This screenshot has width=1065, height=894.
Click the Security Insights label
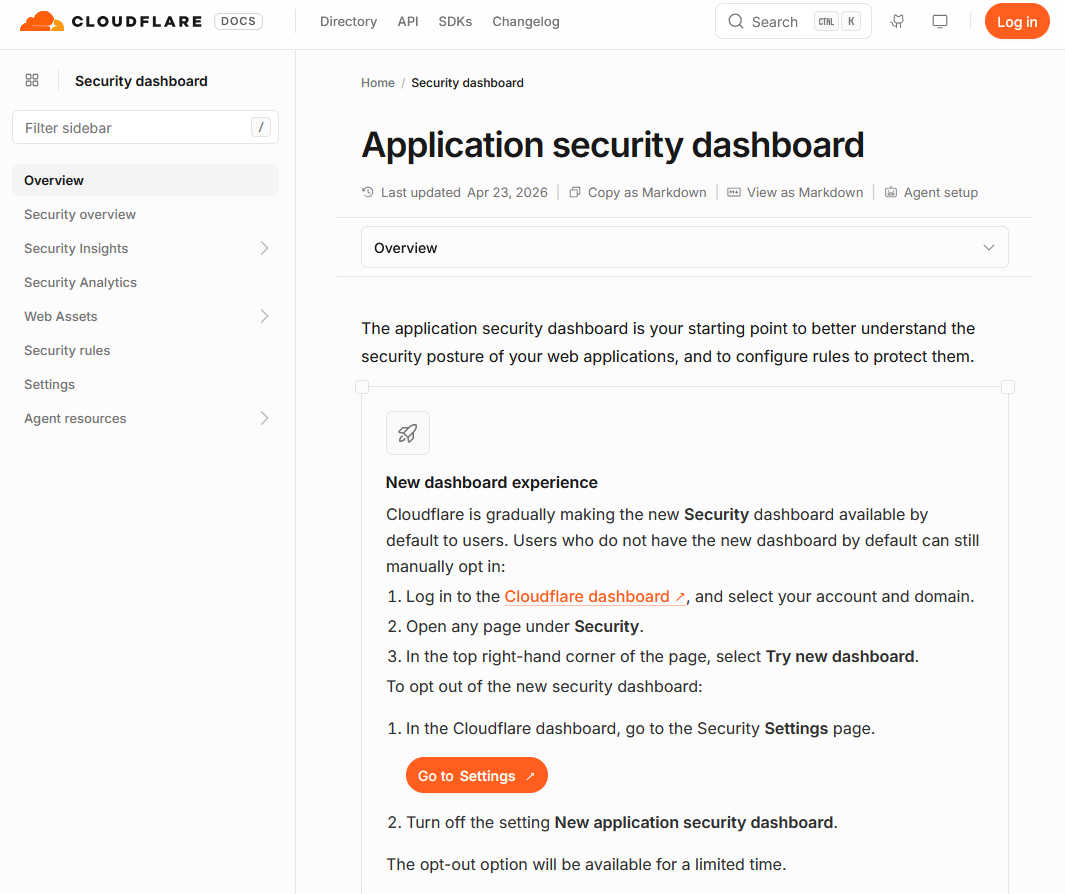click(76, 249)
